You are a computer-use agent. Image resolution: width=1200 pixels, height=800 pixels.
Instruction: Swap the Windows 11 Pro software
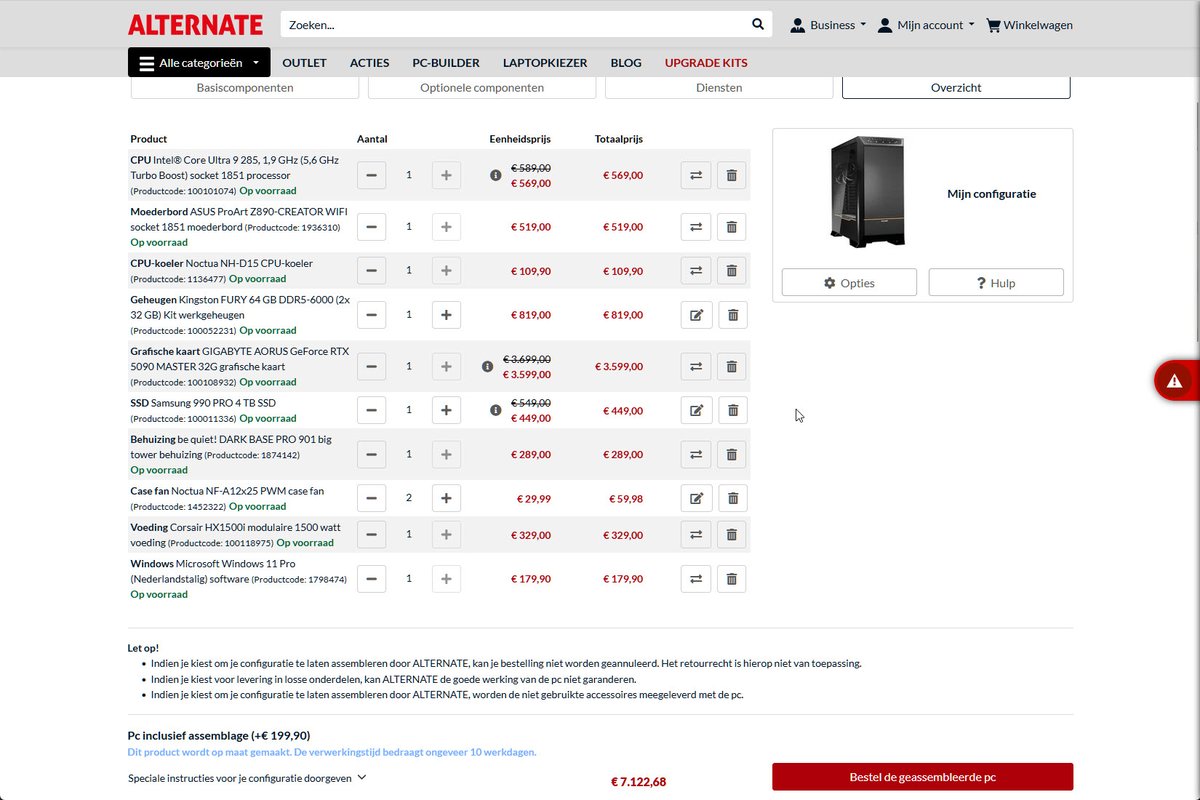pos(696,579)
